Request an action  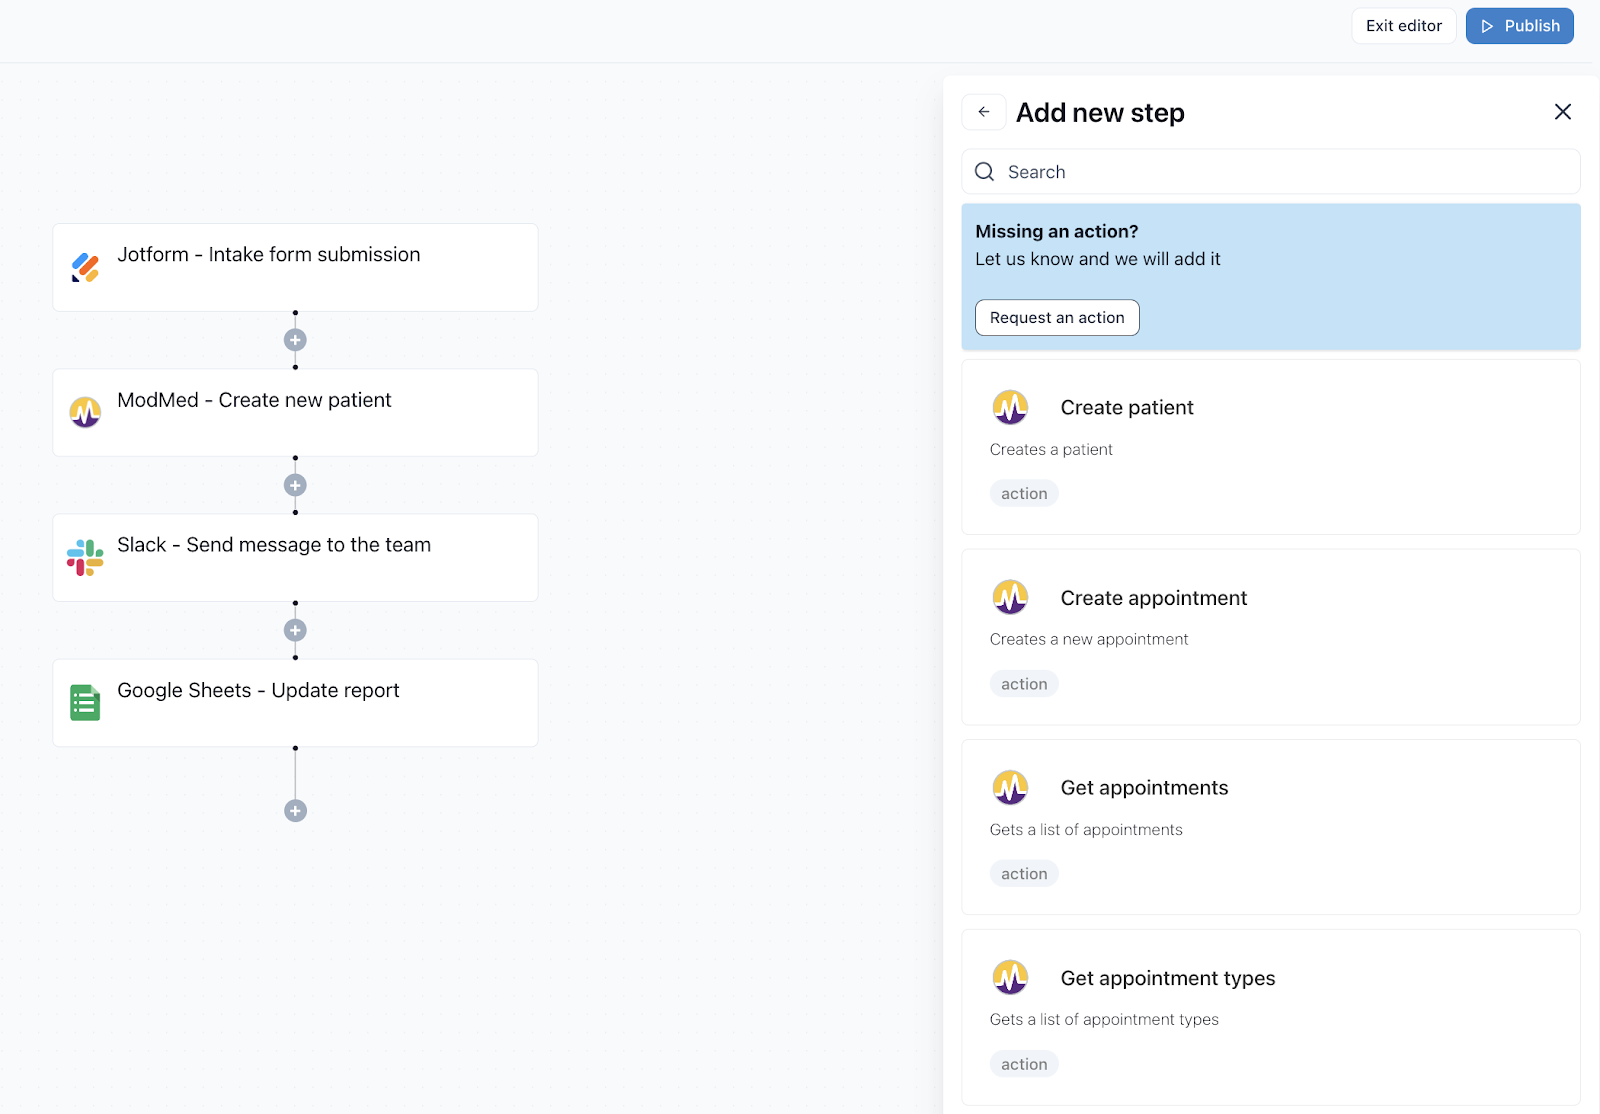pos(1057,318)
